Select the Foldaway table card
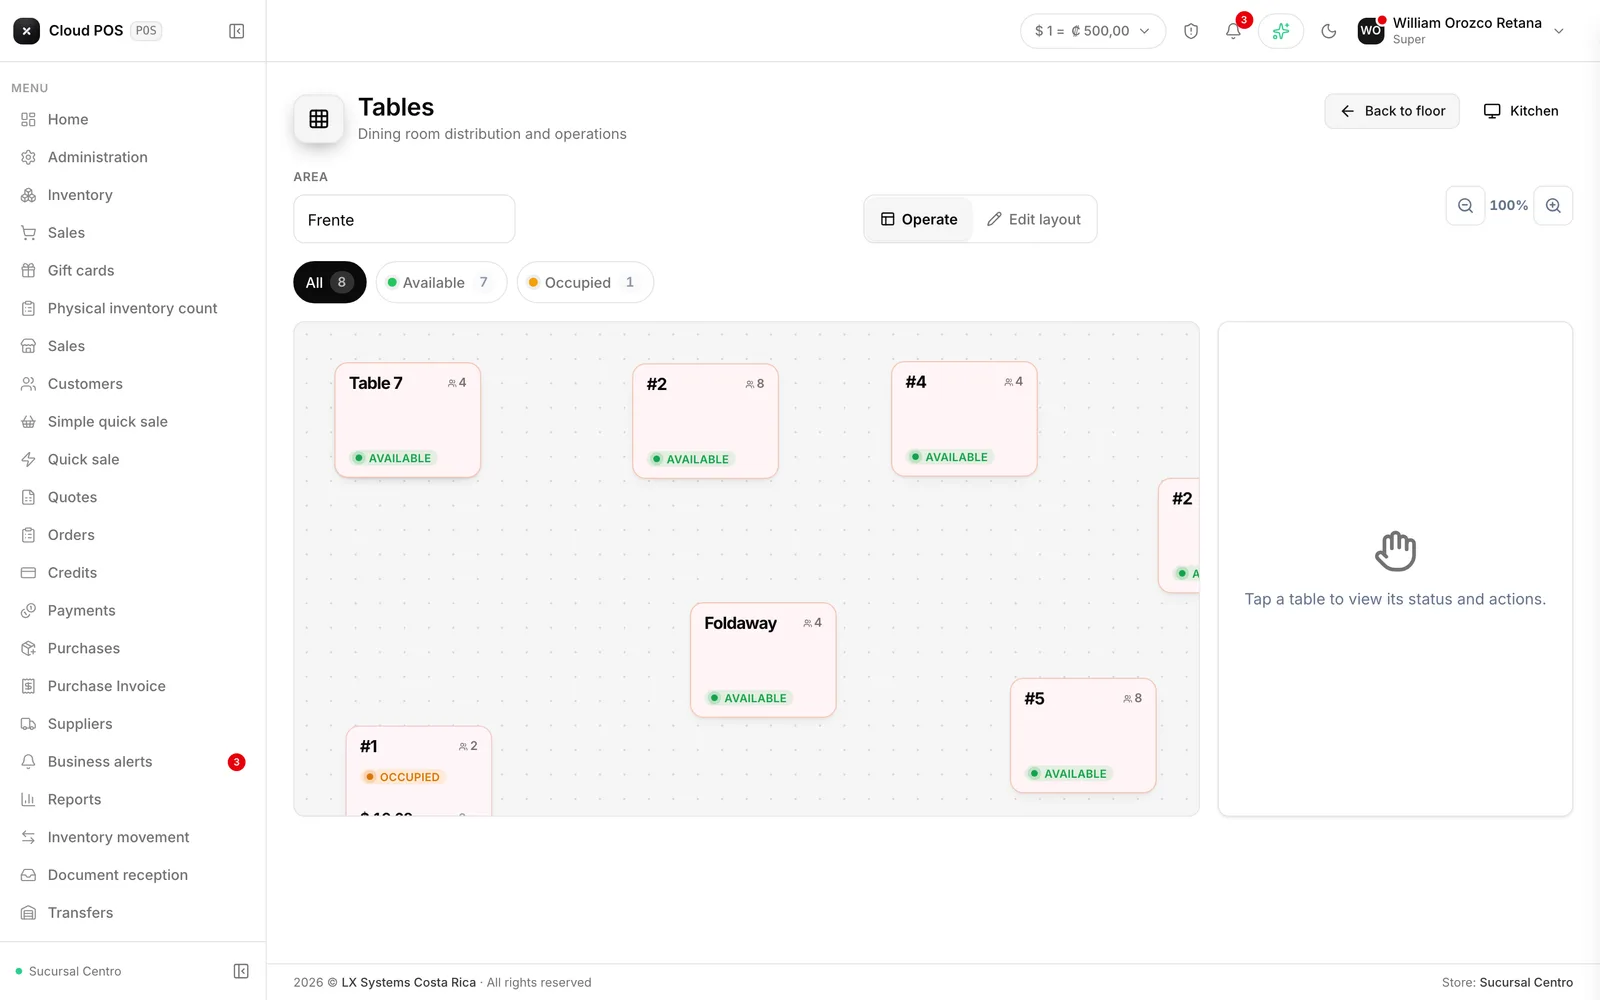Viewport: 1600px width, 1000px height. (763, 660)
